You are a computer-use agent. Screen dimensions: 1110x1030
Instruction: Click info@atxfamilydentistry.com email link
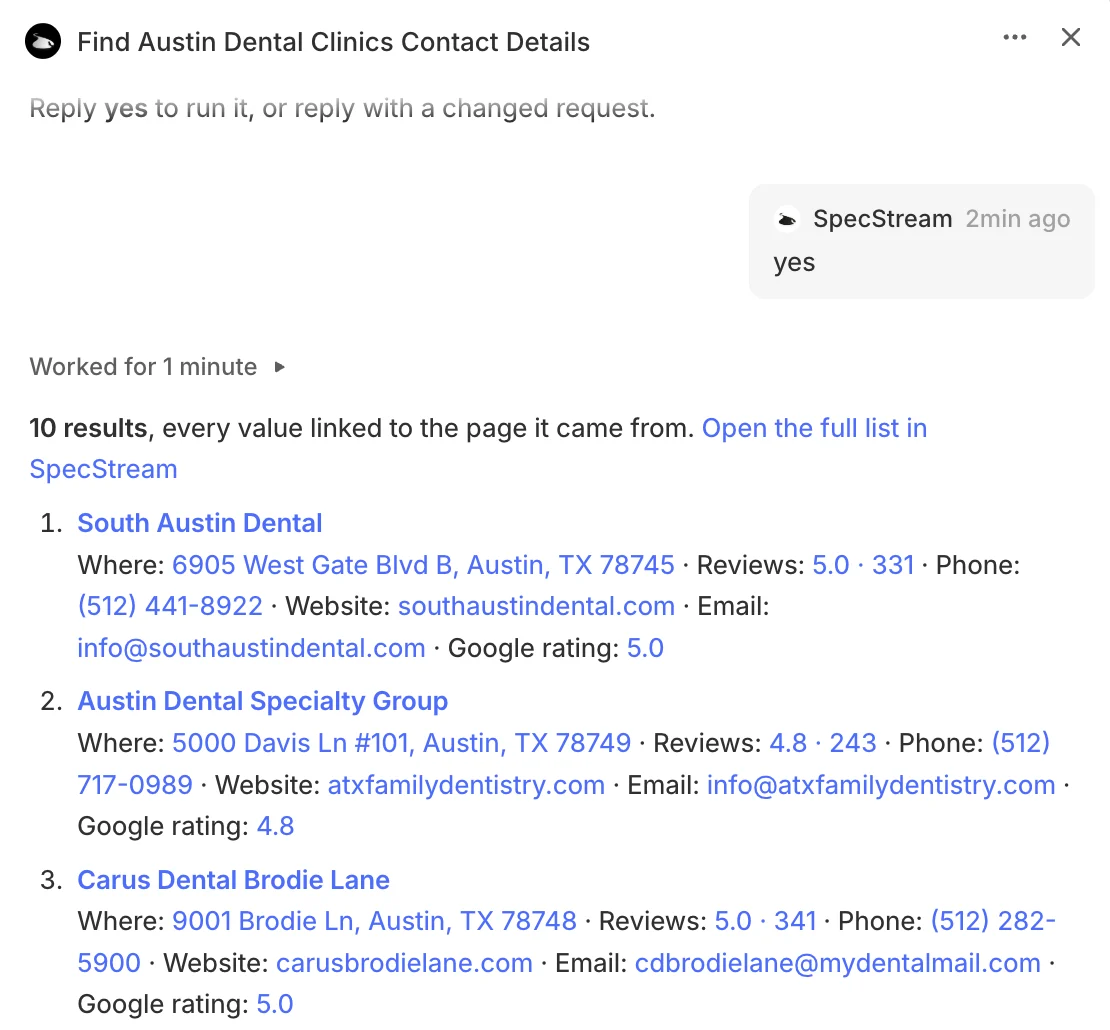point(881,785)
